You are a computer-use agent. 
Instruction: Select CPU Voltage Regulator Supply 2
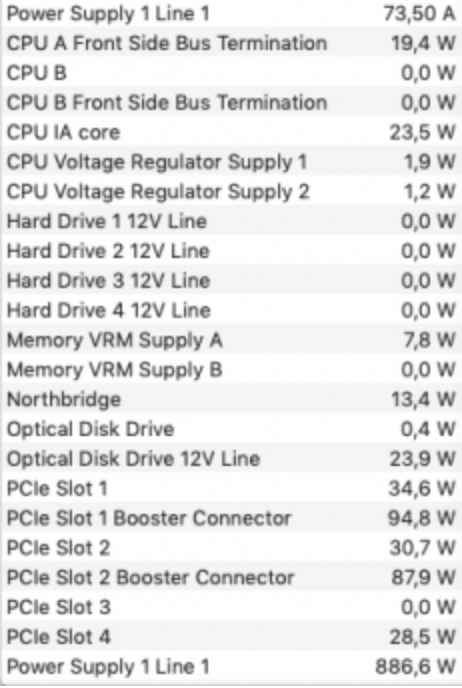231,191
